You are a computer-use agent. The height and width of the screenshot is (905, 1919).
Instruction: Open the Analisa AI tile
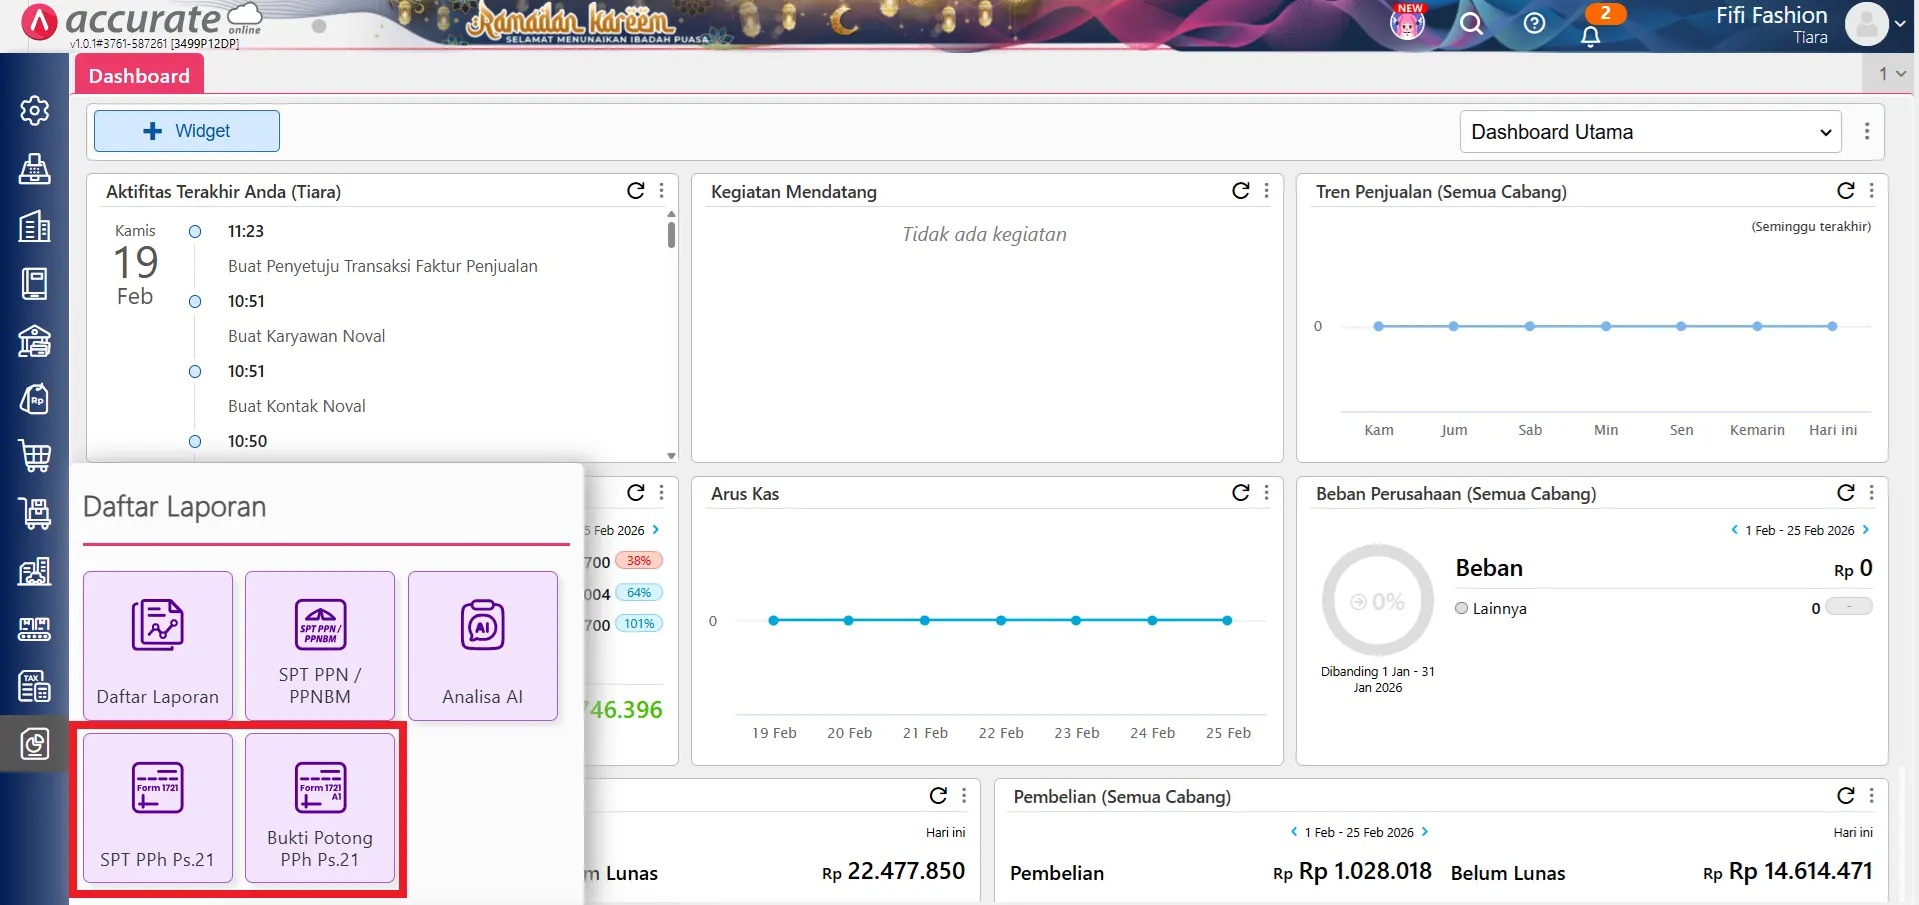[x=482, y=646]
